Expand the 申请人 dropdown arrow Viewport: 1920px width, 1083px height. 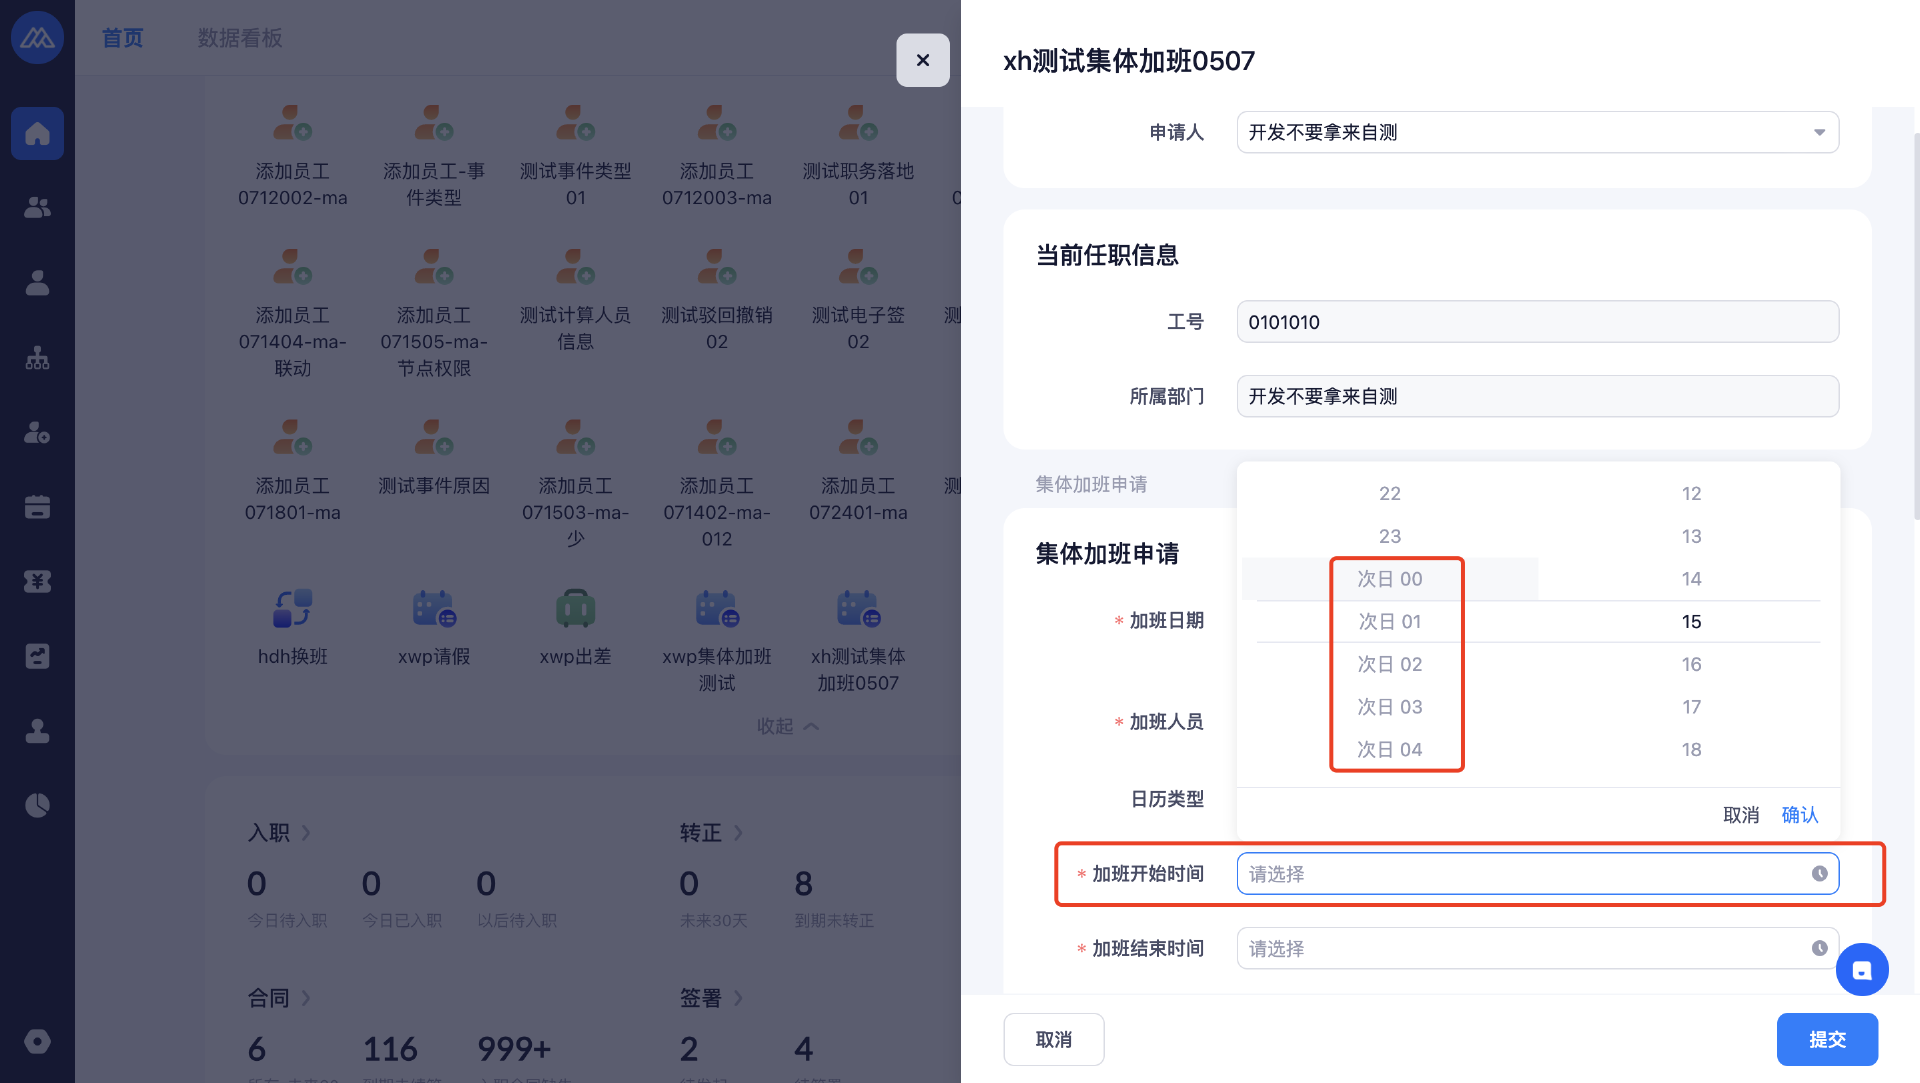point(1819,132)
